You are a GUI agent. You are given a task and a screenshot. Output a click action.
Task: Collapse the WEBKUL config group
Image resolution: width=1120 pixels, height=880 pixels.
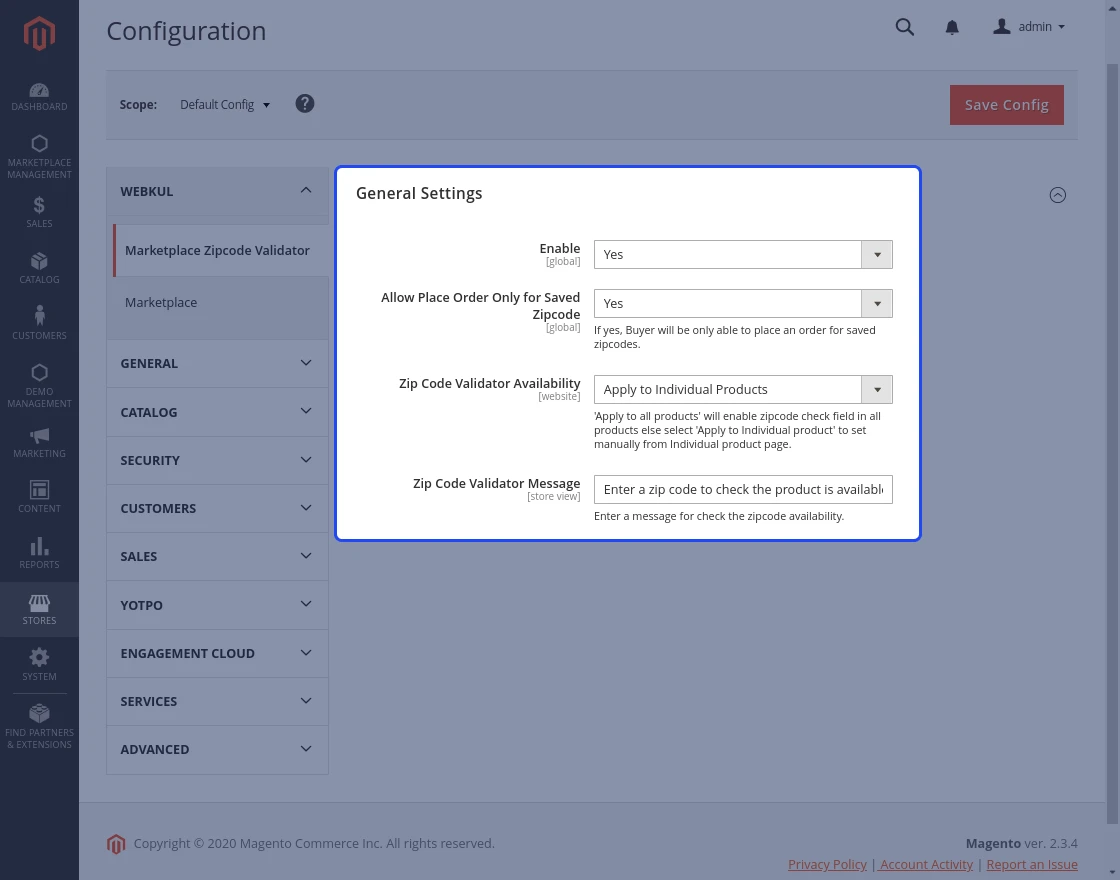(217, 191)
